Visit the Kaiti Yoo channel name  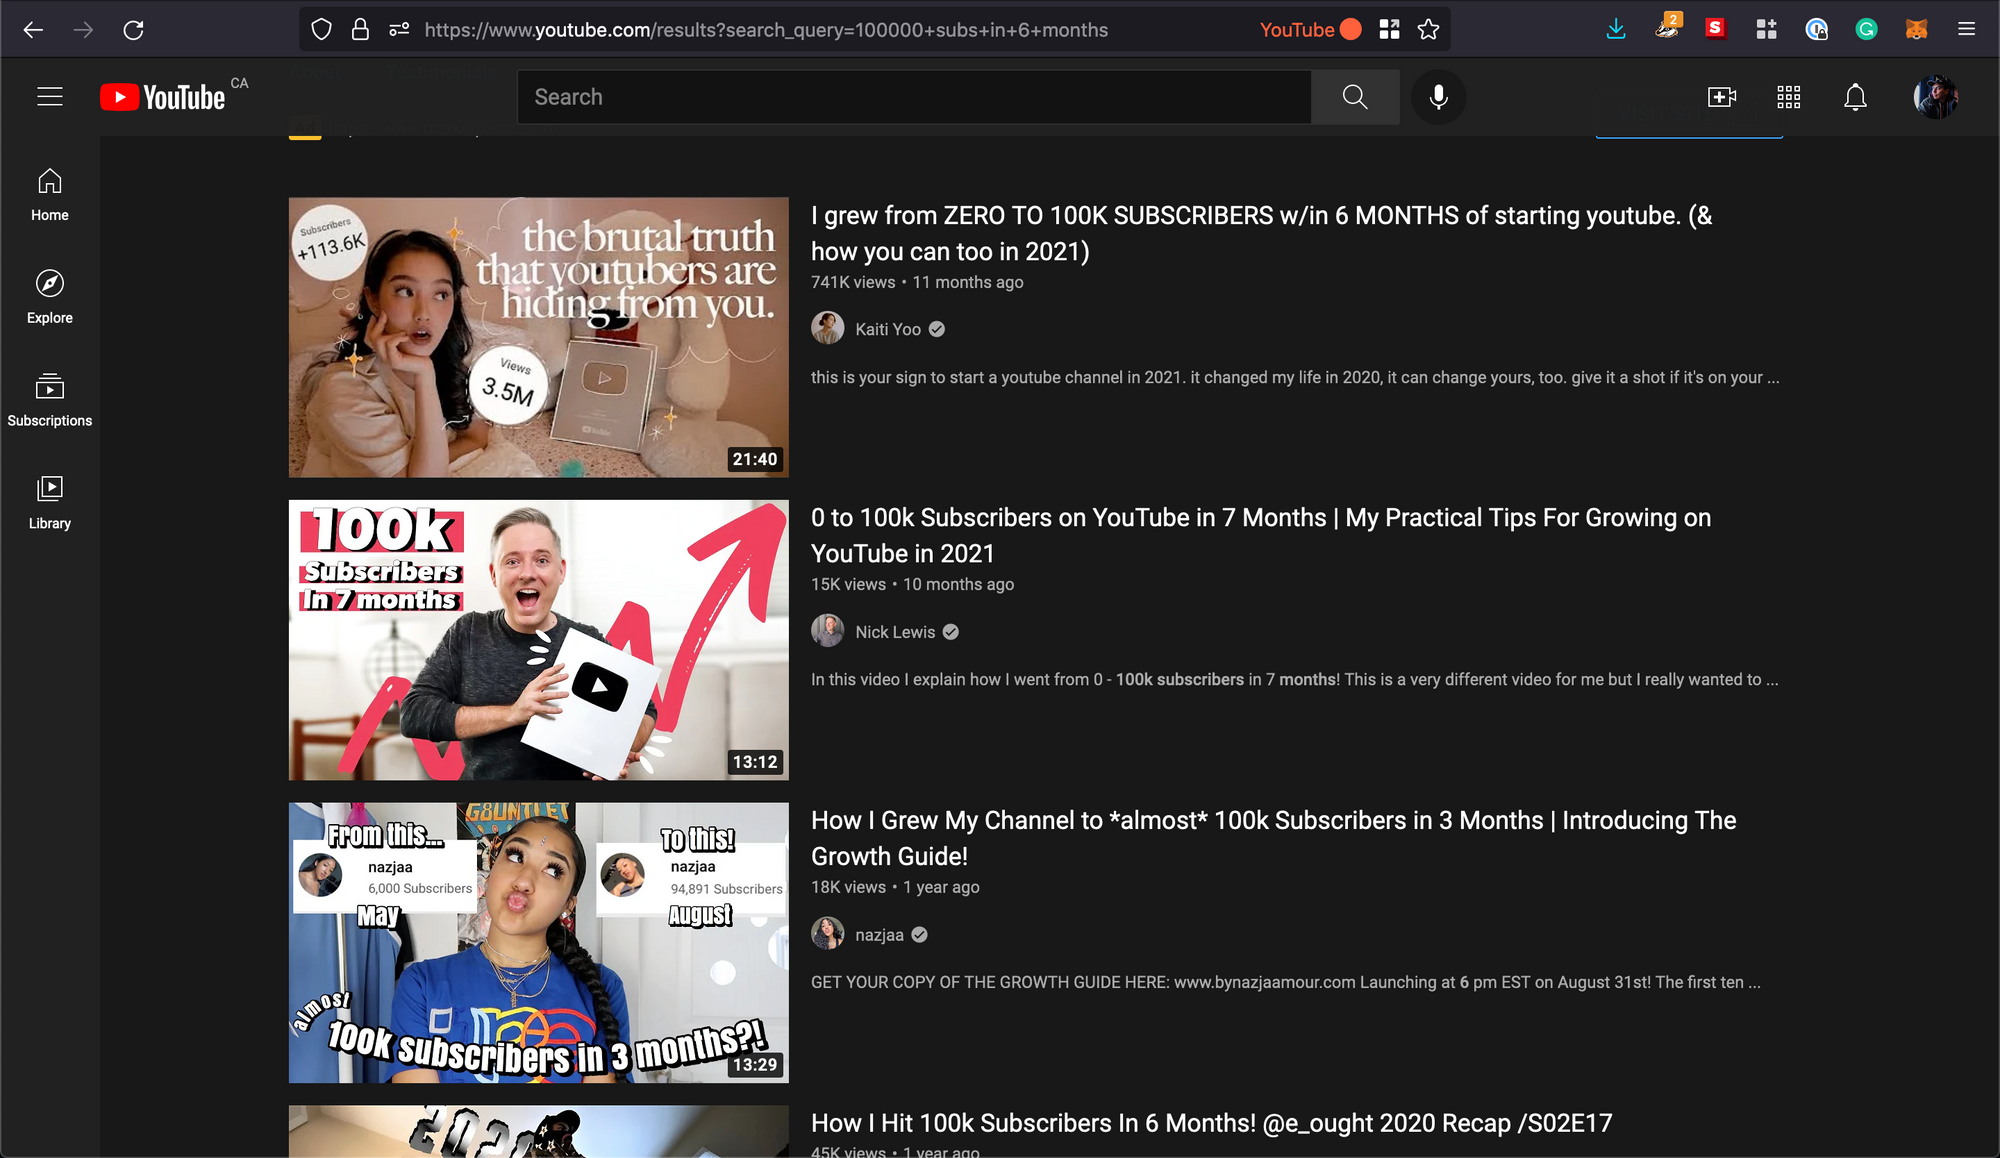(x=888, y=329)
